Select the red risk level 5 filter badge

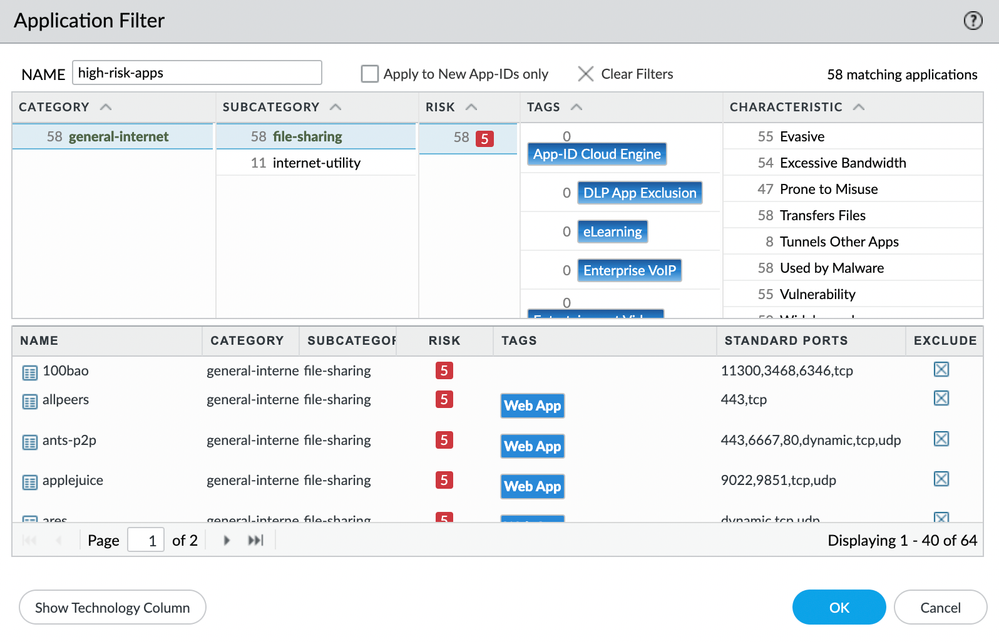pyautogui.click(x=485, y=138)
